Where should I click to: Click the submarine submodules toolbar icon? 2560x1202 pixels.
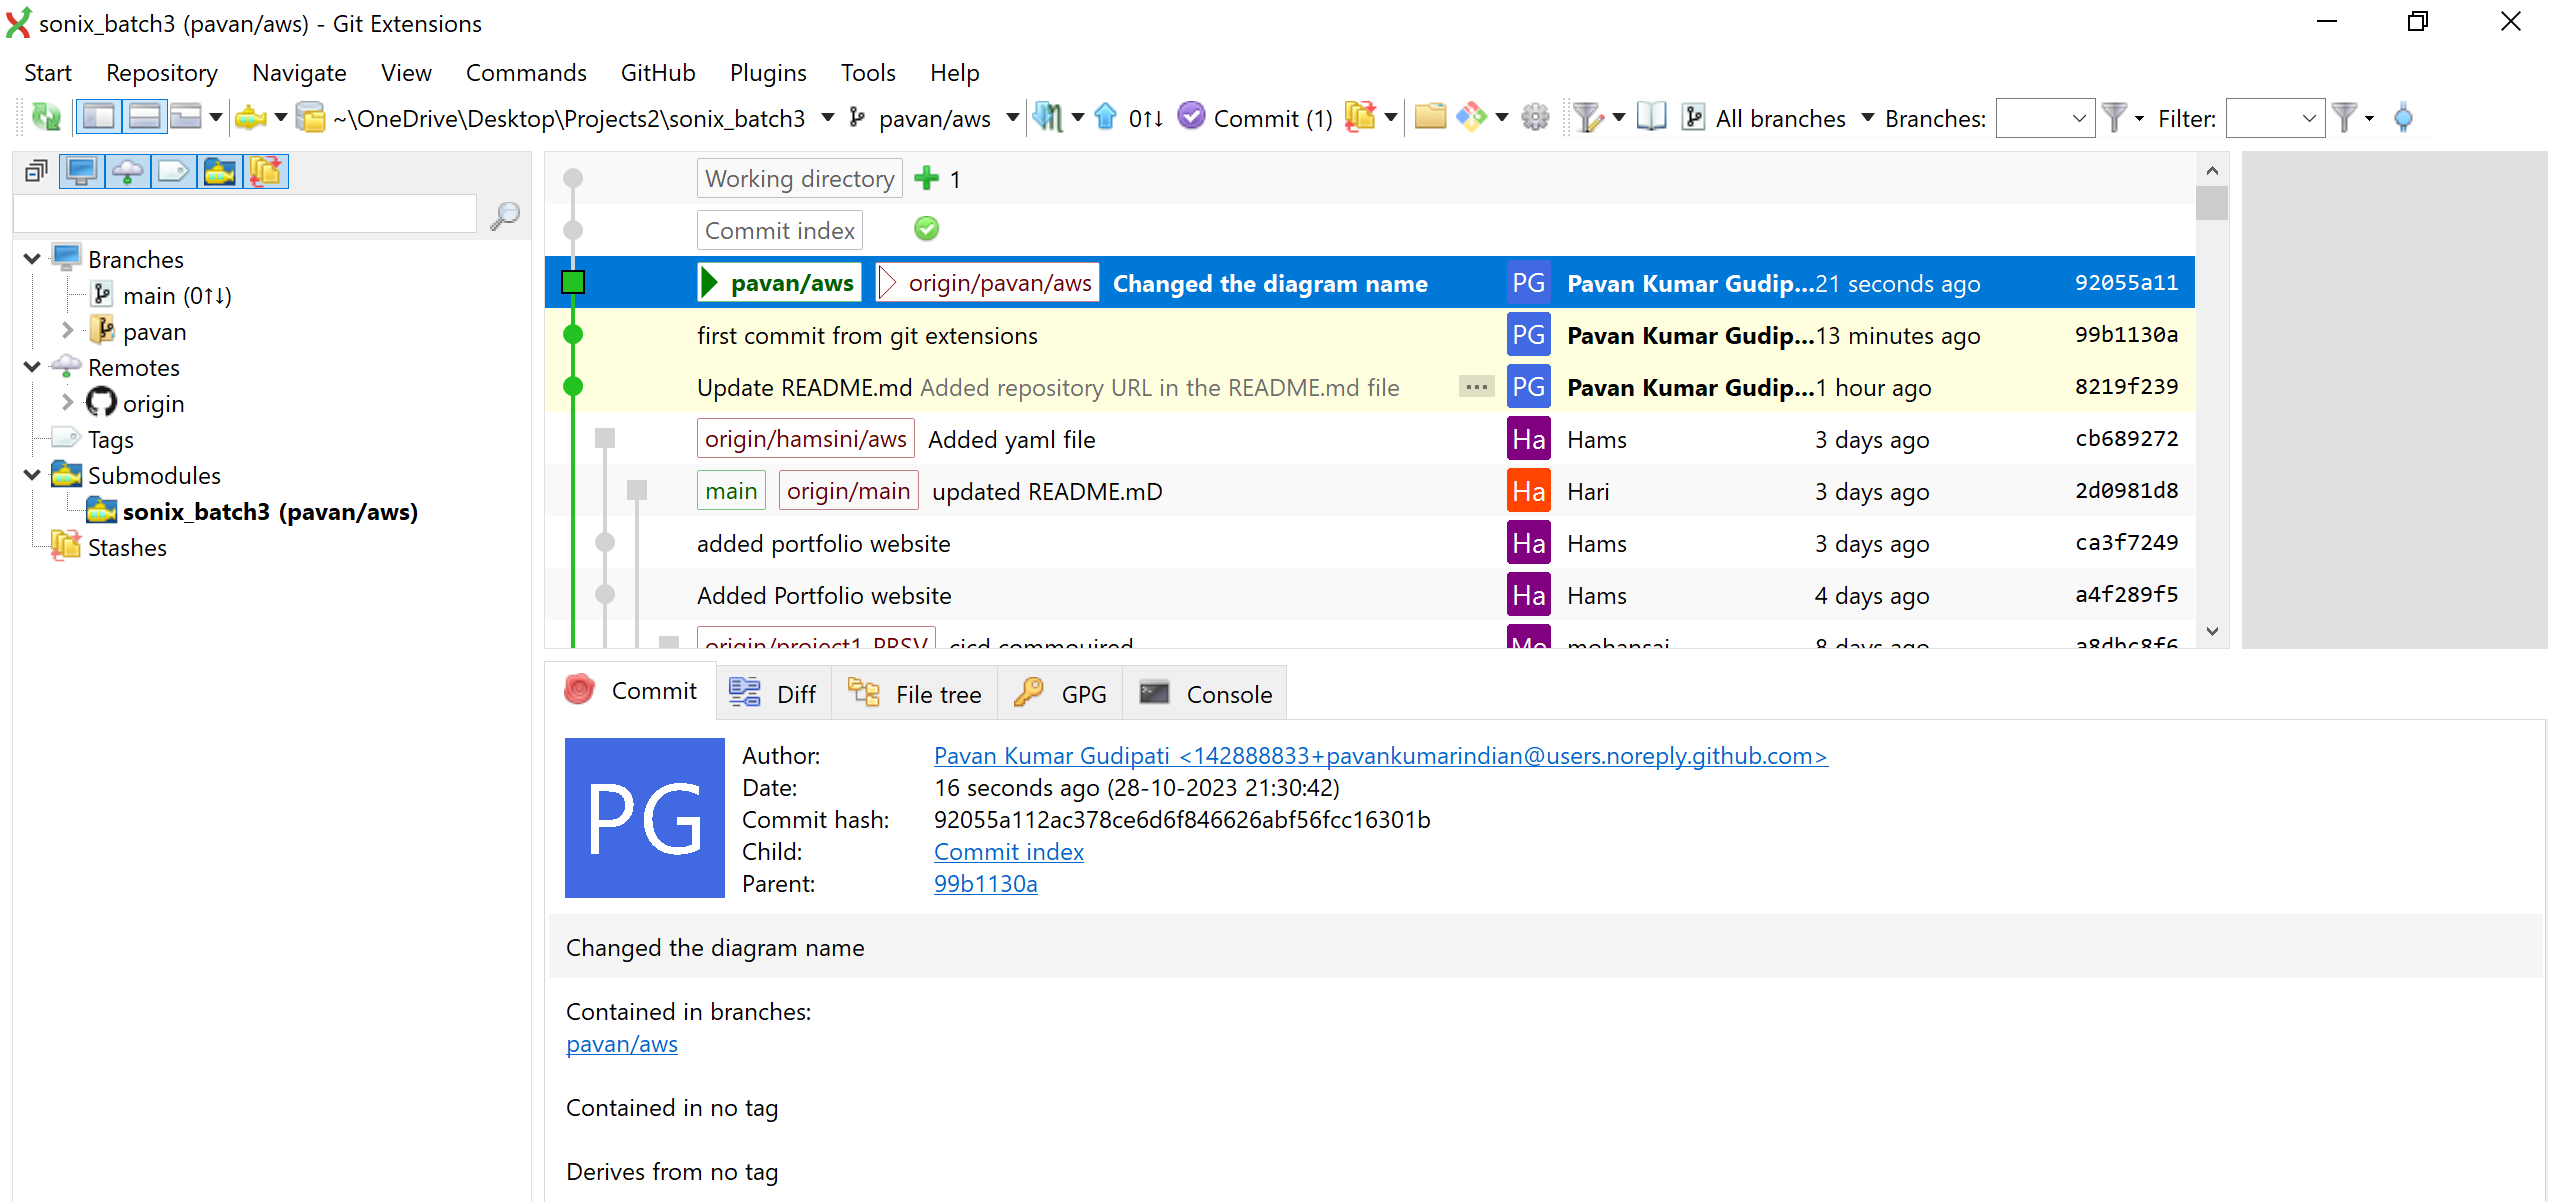[x=250, y=118]
